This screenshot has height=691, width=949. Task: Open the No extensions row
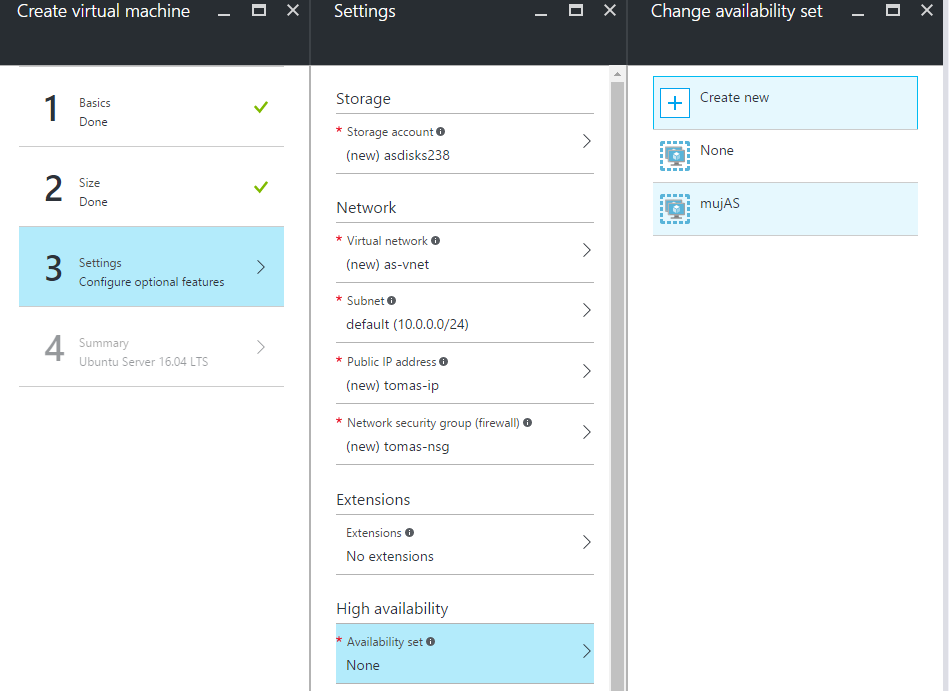[465, 545]
